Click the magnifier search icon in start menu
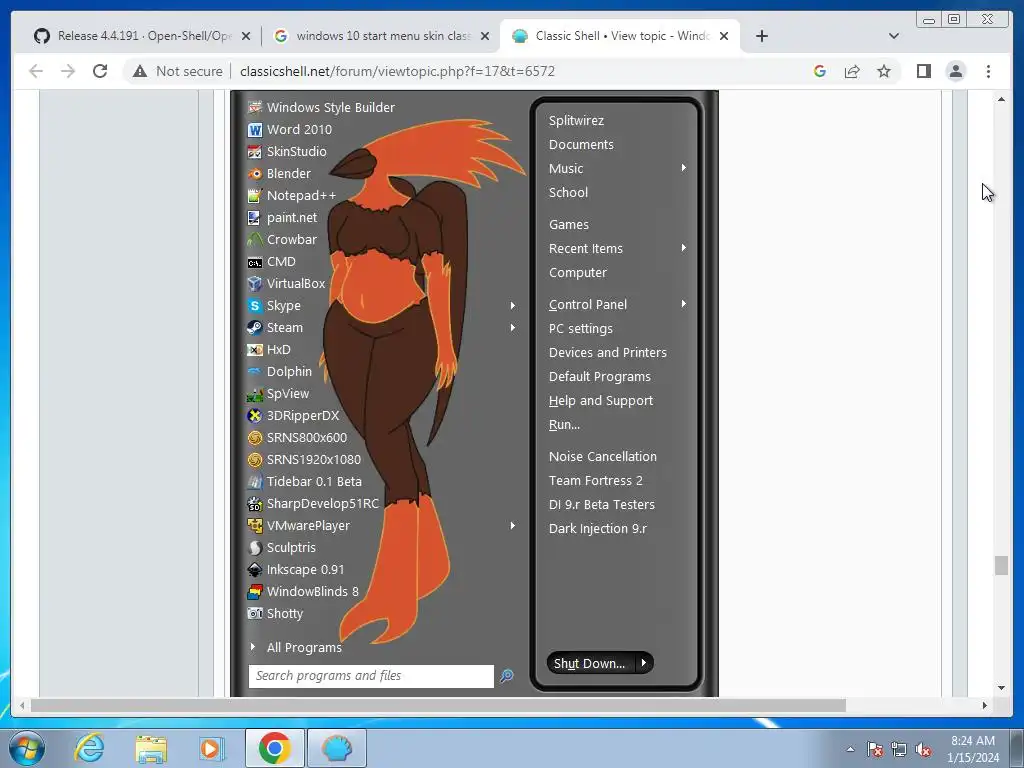This screenshot has height=768, width=1024. tap(506, 676)
